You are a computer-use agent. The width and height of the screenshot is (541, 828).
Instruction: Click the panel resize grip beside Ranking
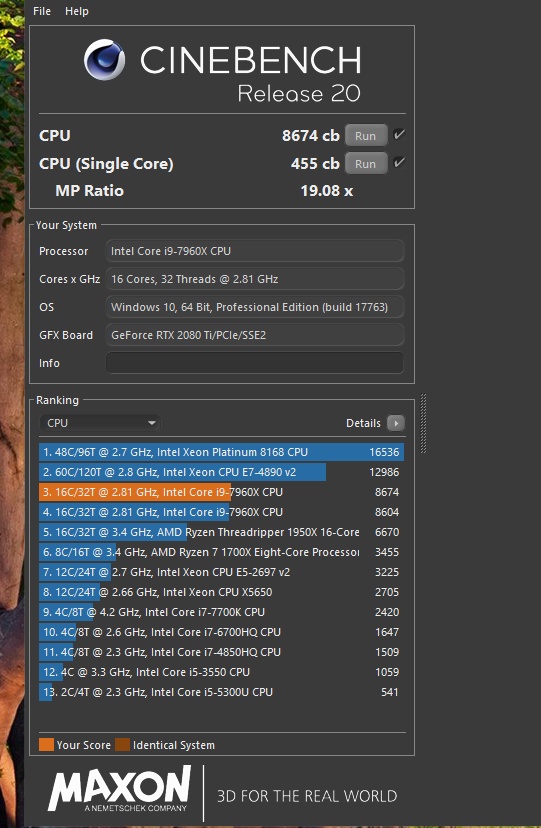tap(423, 424)
